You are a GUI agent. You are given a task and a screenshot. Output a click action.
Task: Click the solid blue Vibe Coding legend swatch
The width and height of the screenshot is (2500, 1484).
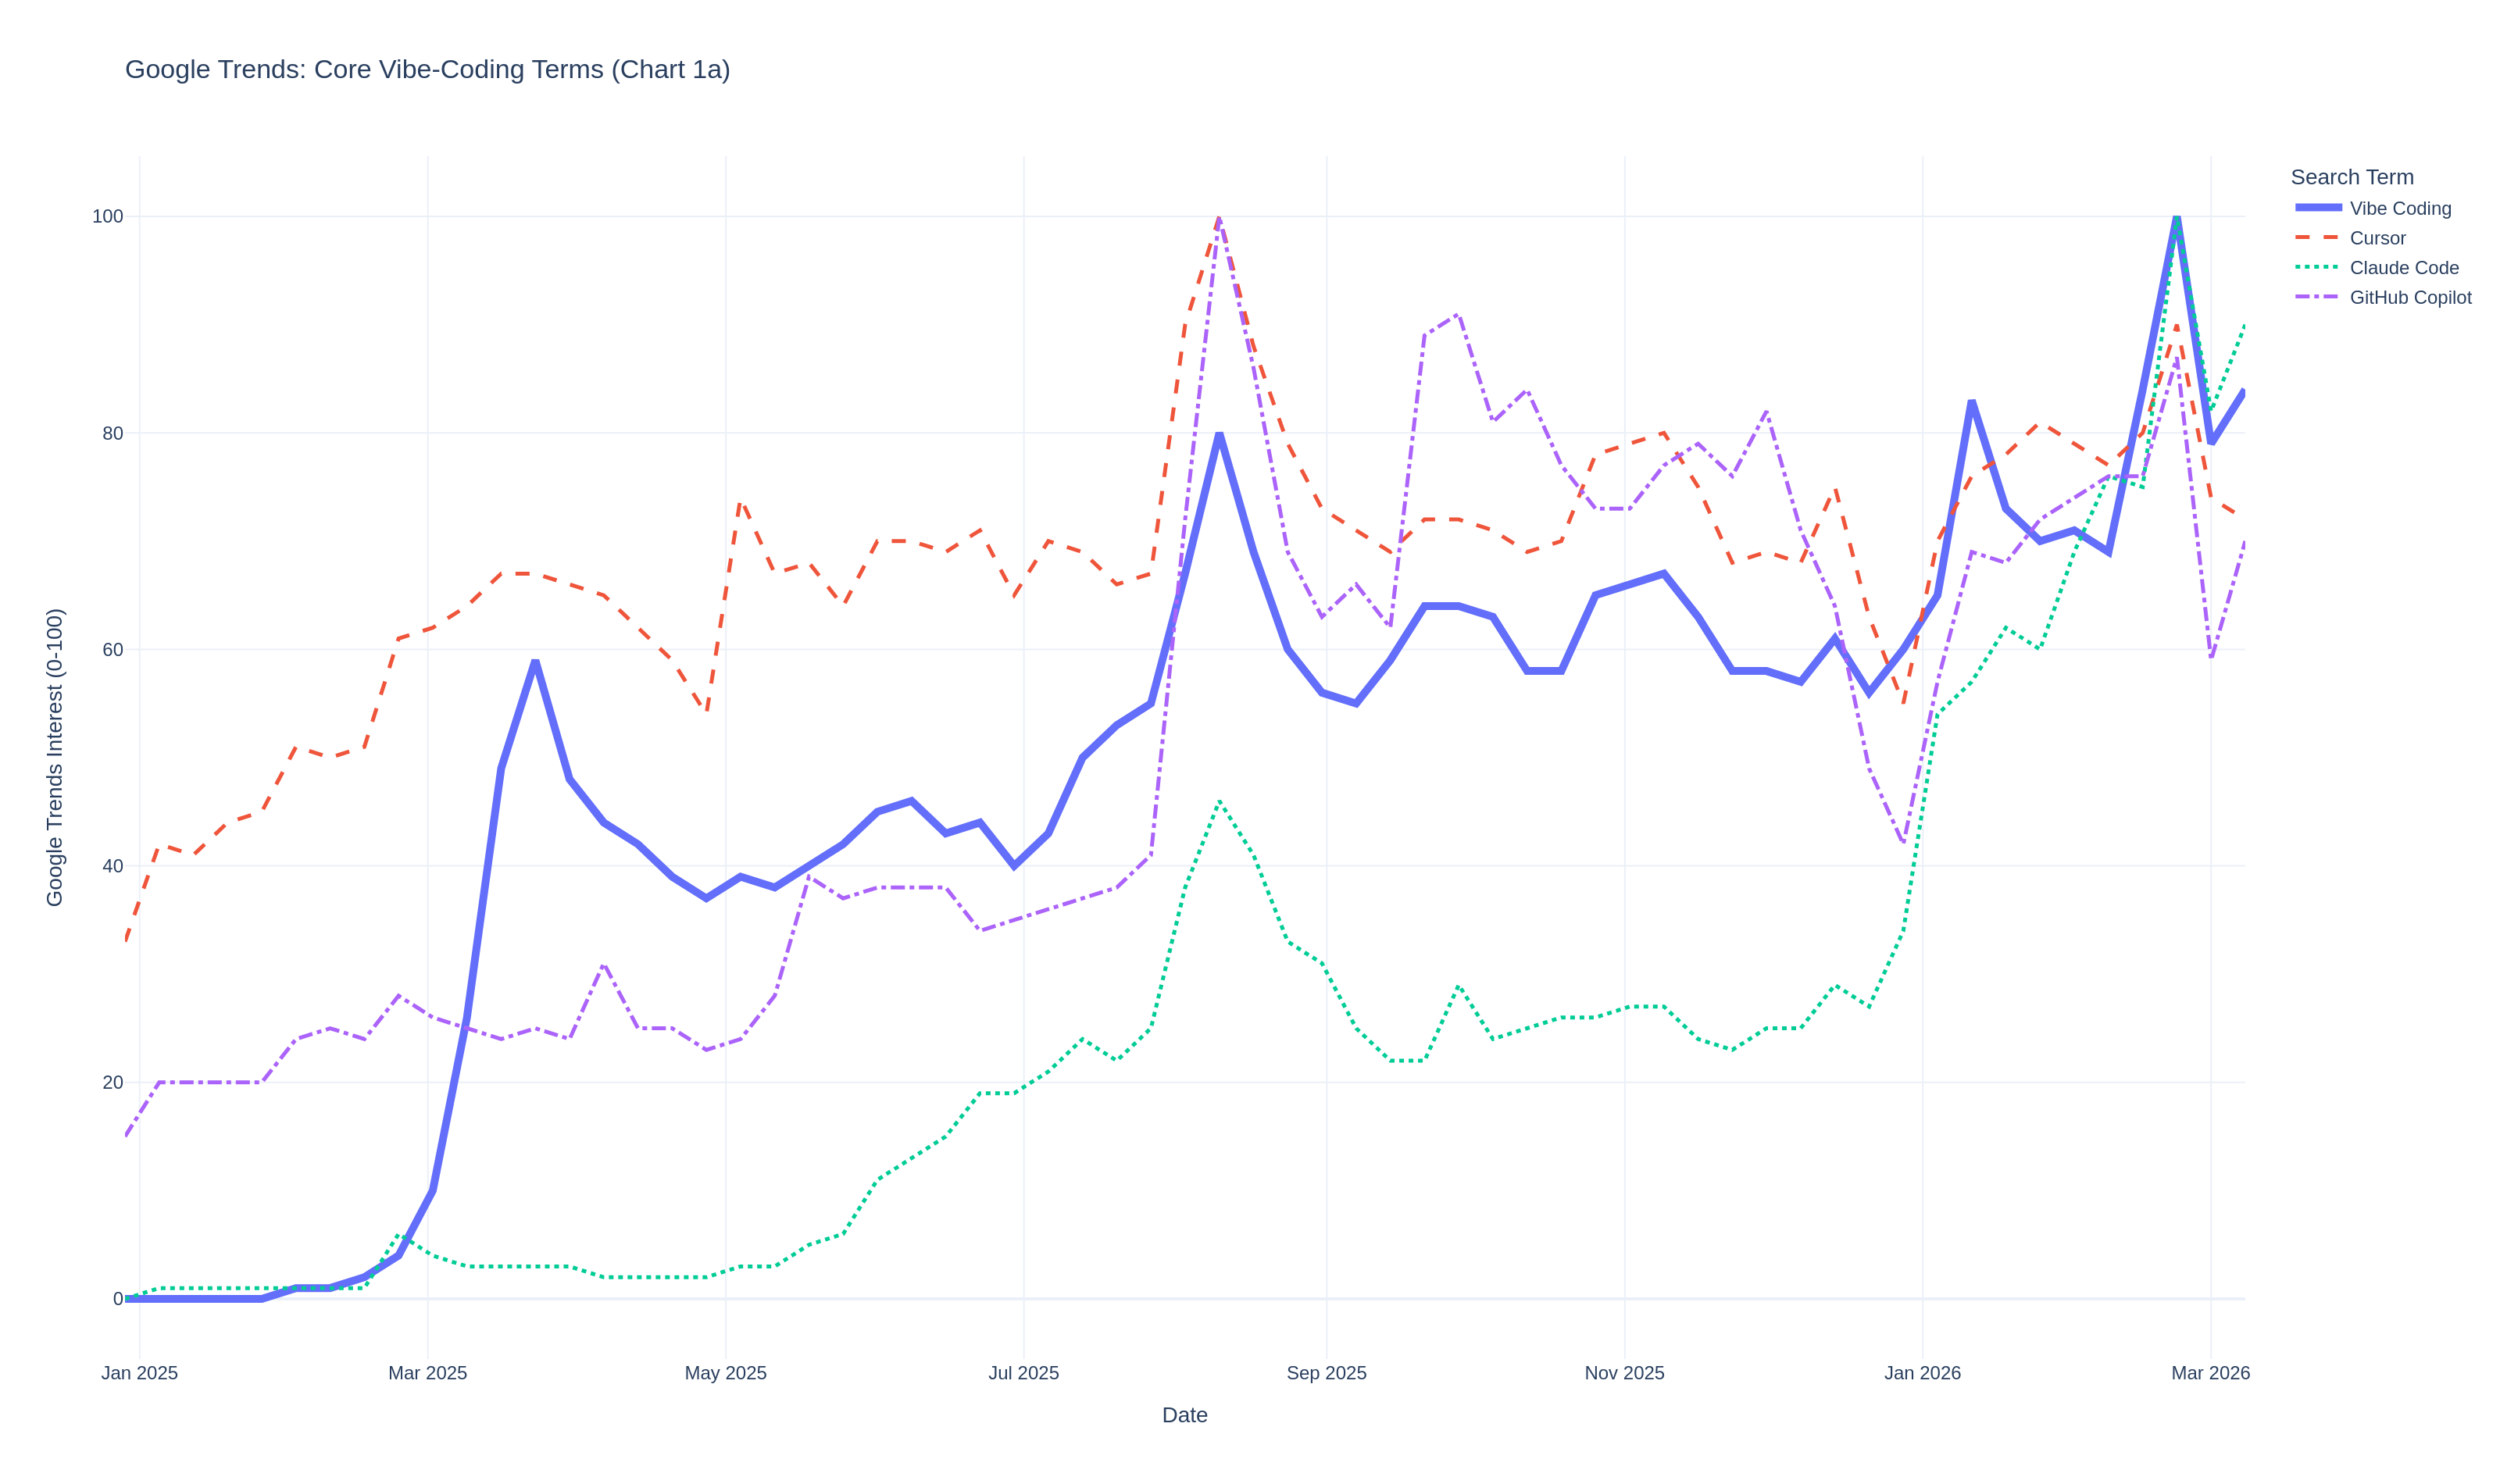(2318, 208)
